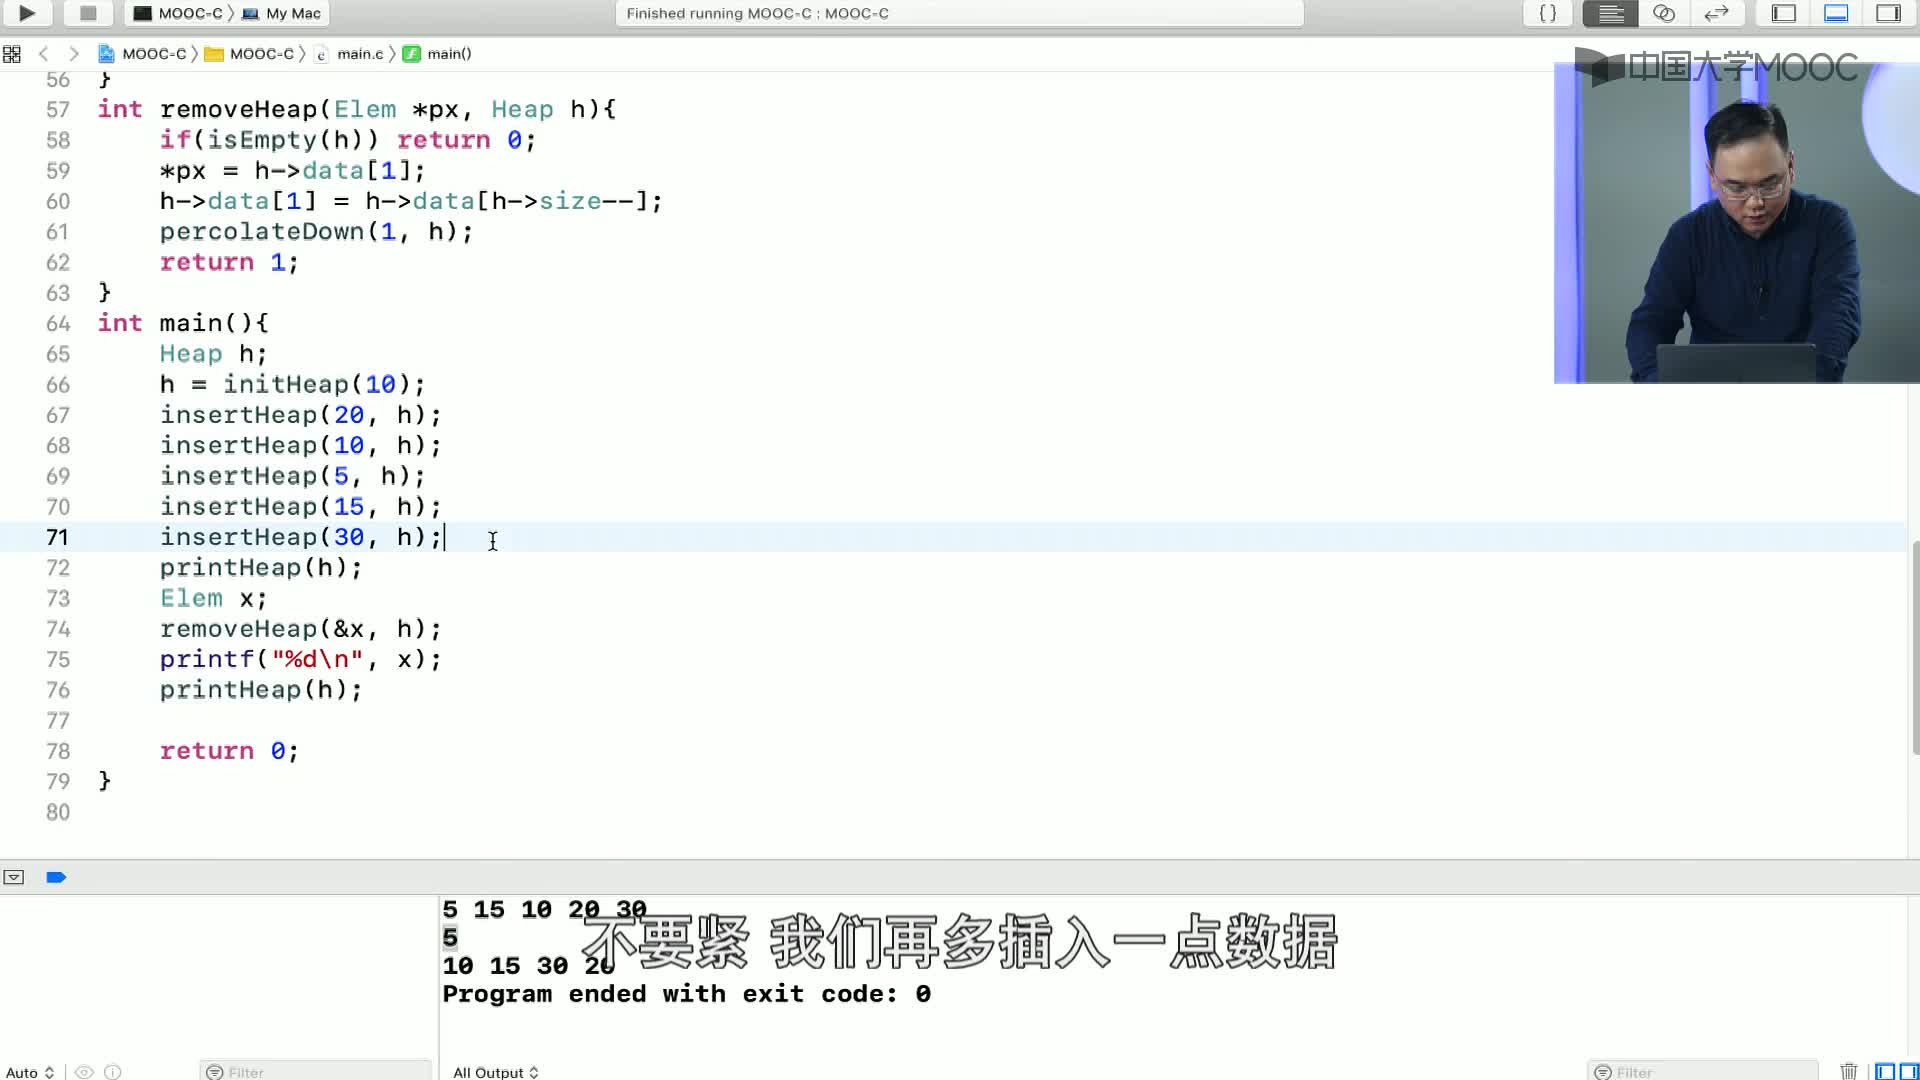1920x1080 pixels.
Task: Click 'Elem x;' declaration line
Action: tap(213, 598)
